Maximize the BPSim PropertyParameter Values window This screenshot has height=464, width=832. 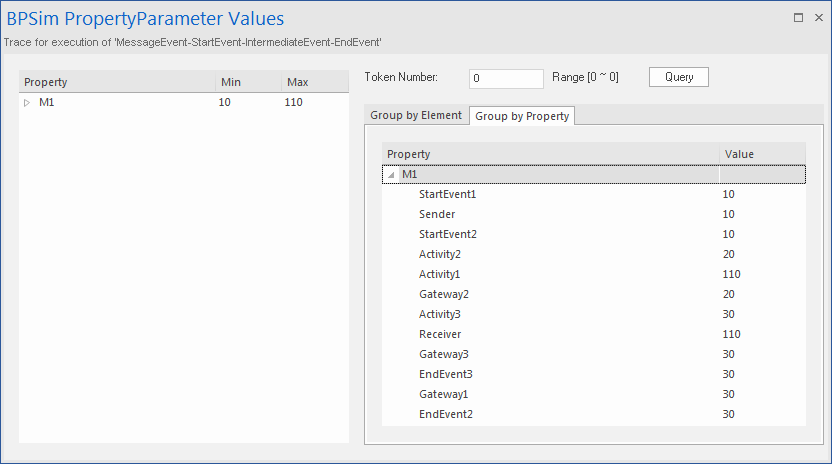click(798, 17)
